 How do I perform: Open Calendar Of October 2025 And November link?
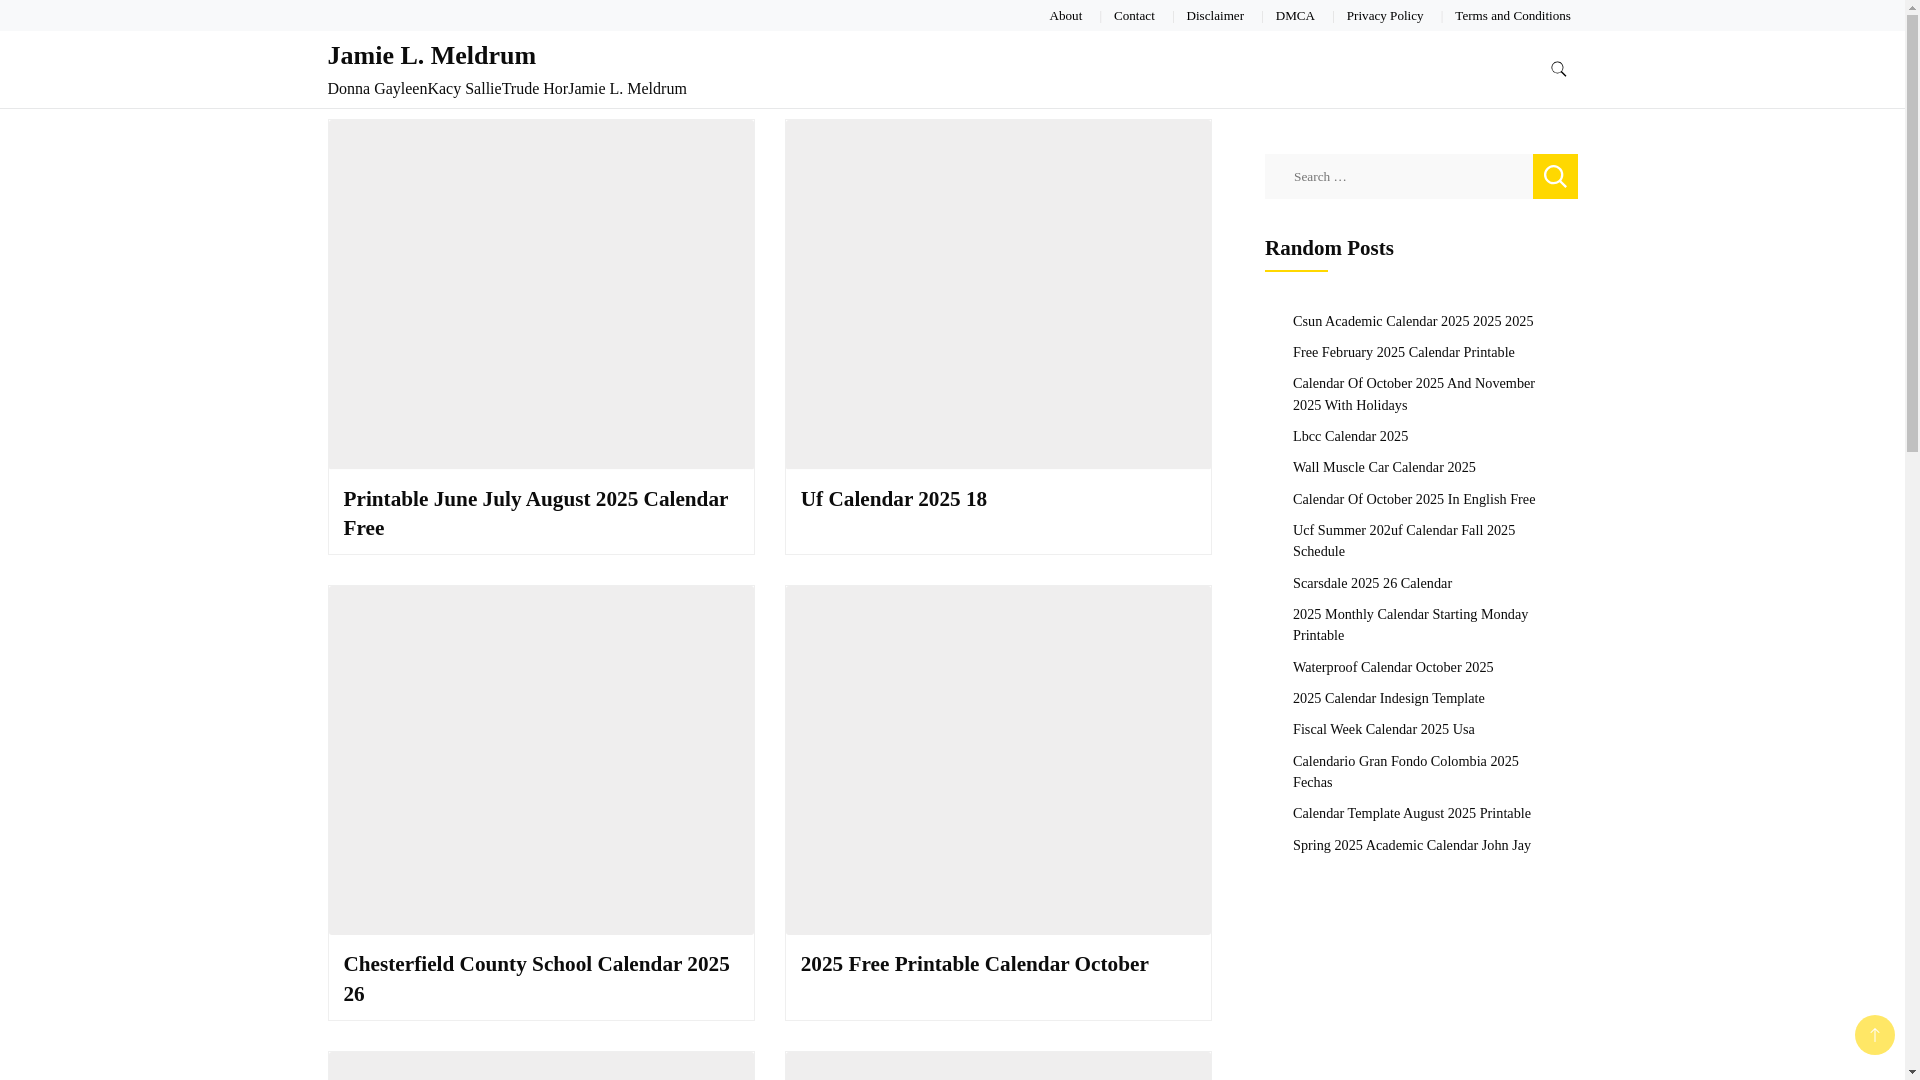1413,394
